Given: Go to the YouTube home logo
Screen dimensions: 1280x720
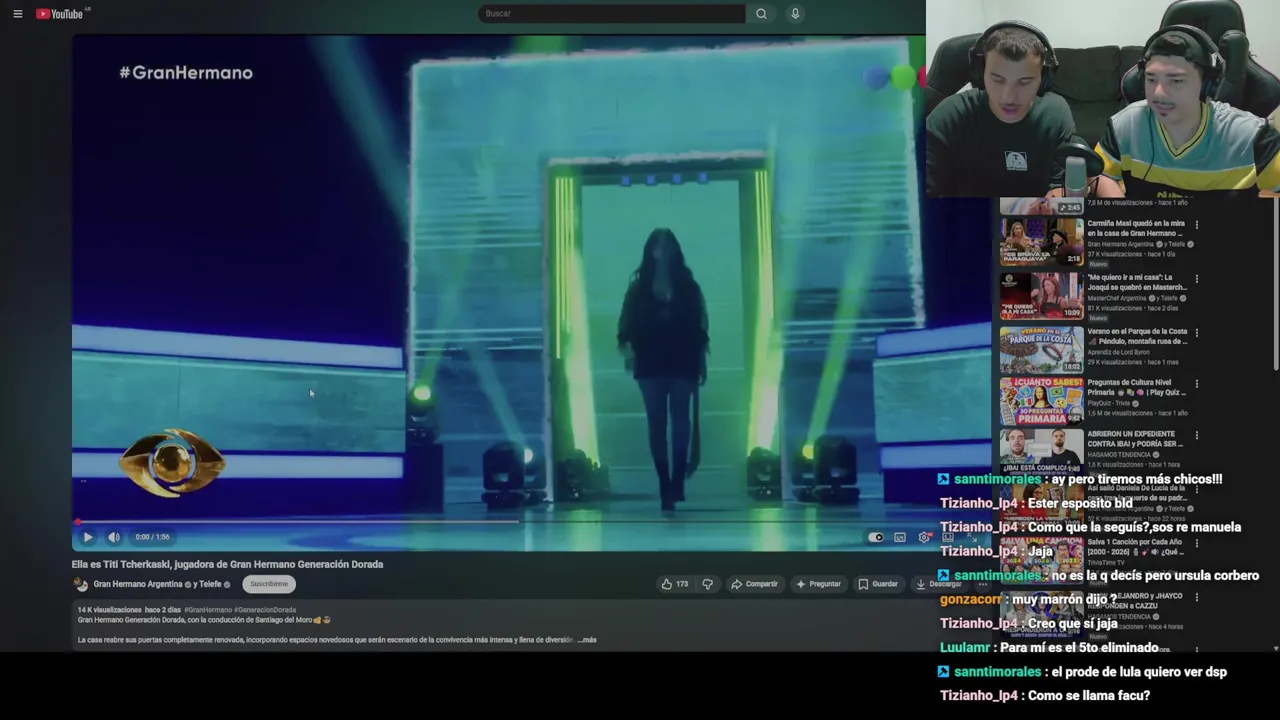Looking at the screenshot, I should (60, 14).
